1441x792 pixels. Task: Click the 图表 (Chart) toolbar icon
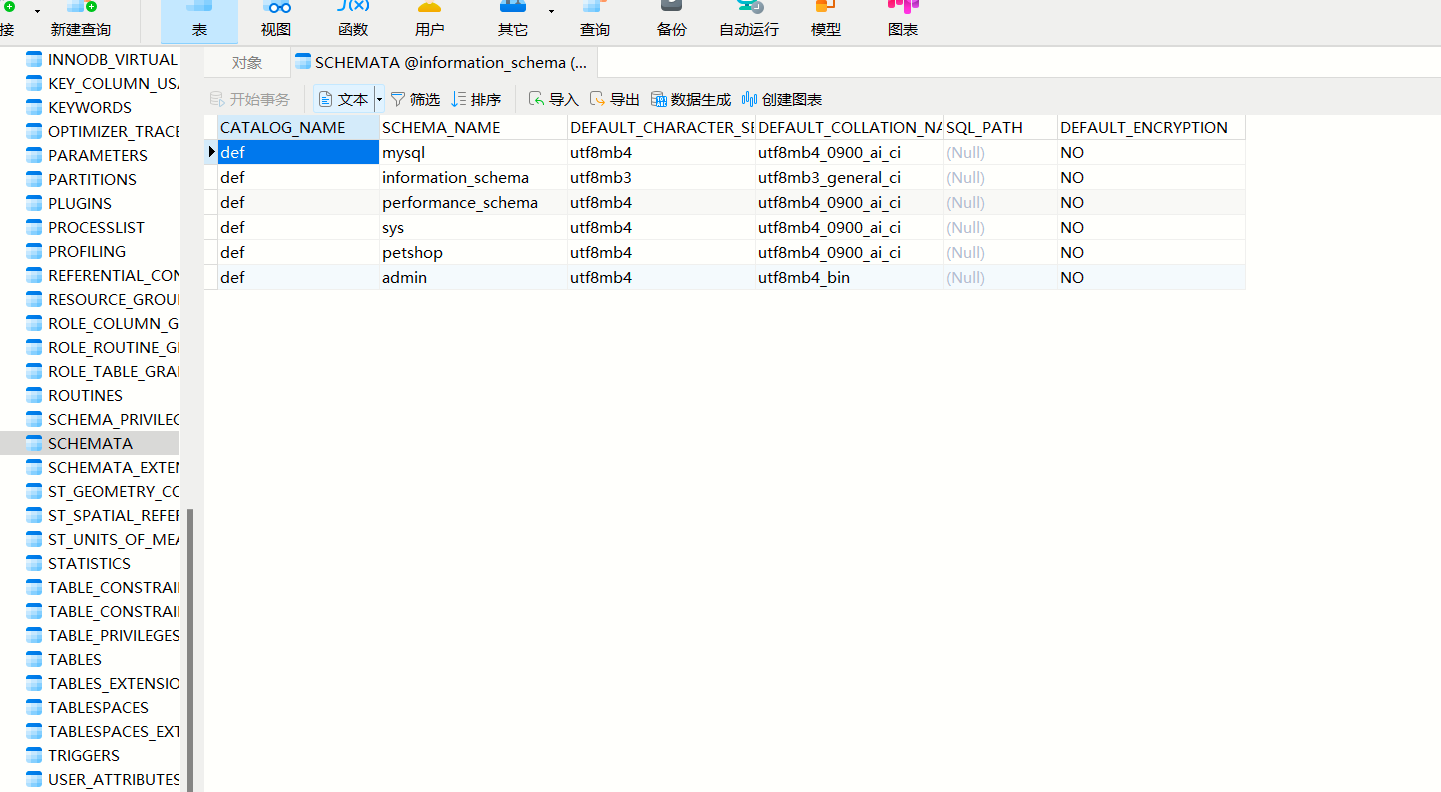coord(903,19)
